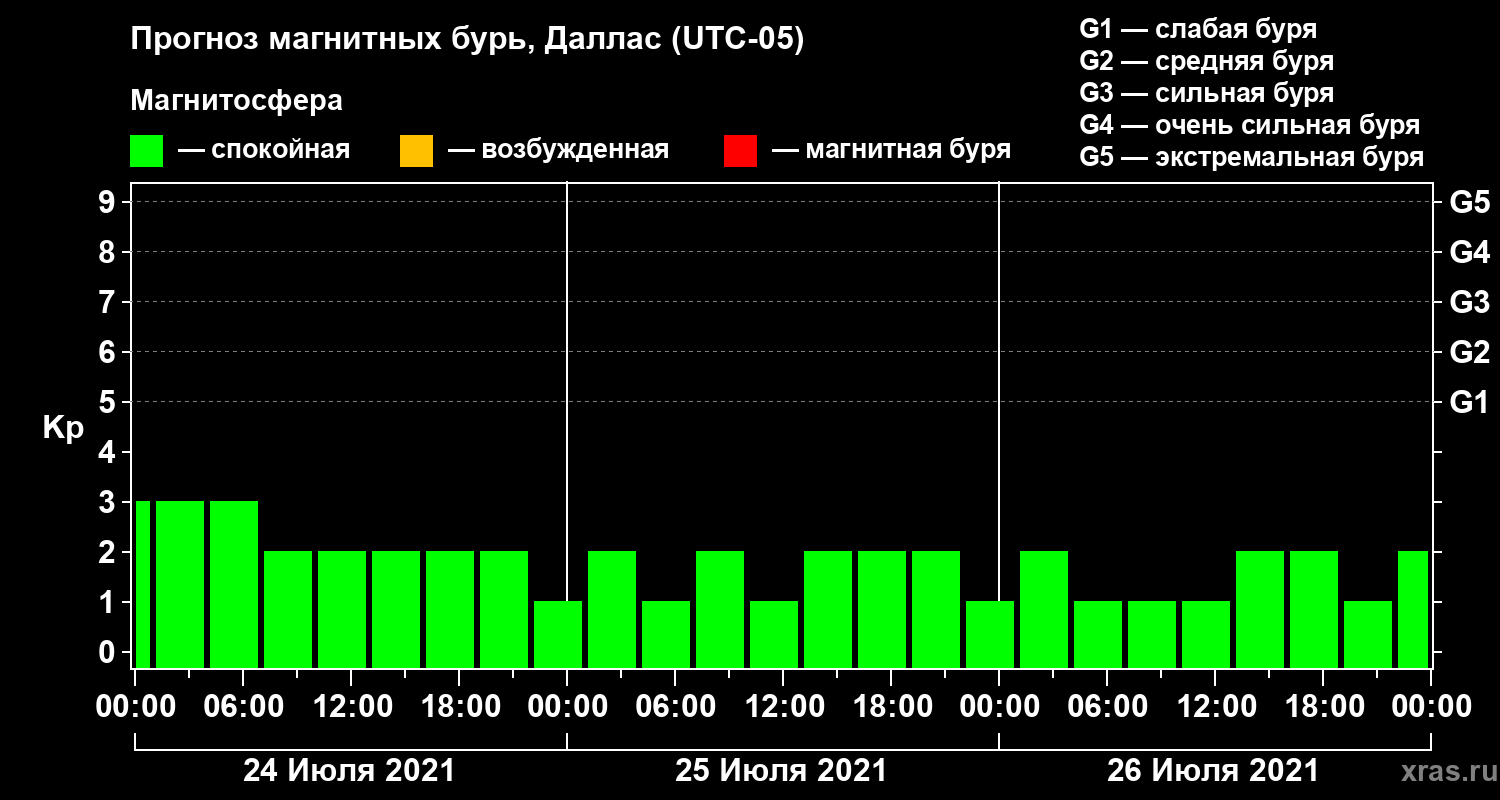Click the green спокойная legend swatch
Screen dimensions: 1500x800
[146, 151]
